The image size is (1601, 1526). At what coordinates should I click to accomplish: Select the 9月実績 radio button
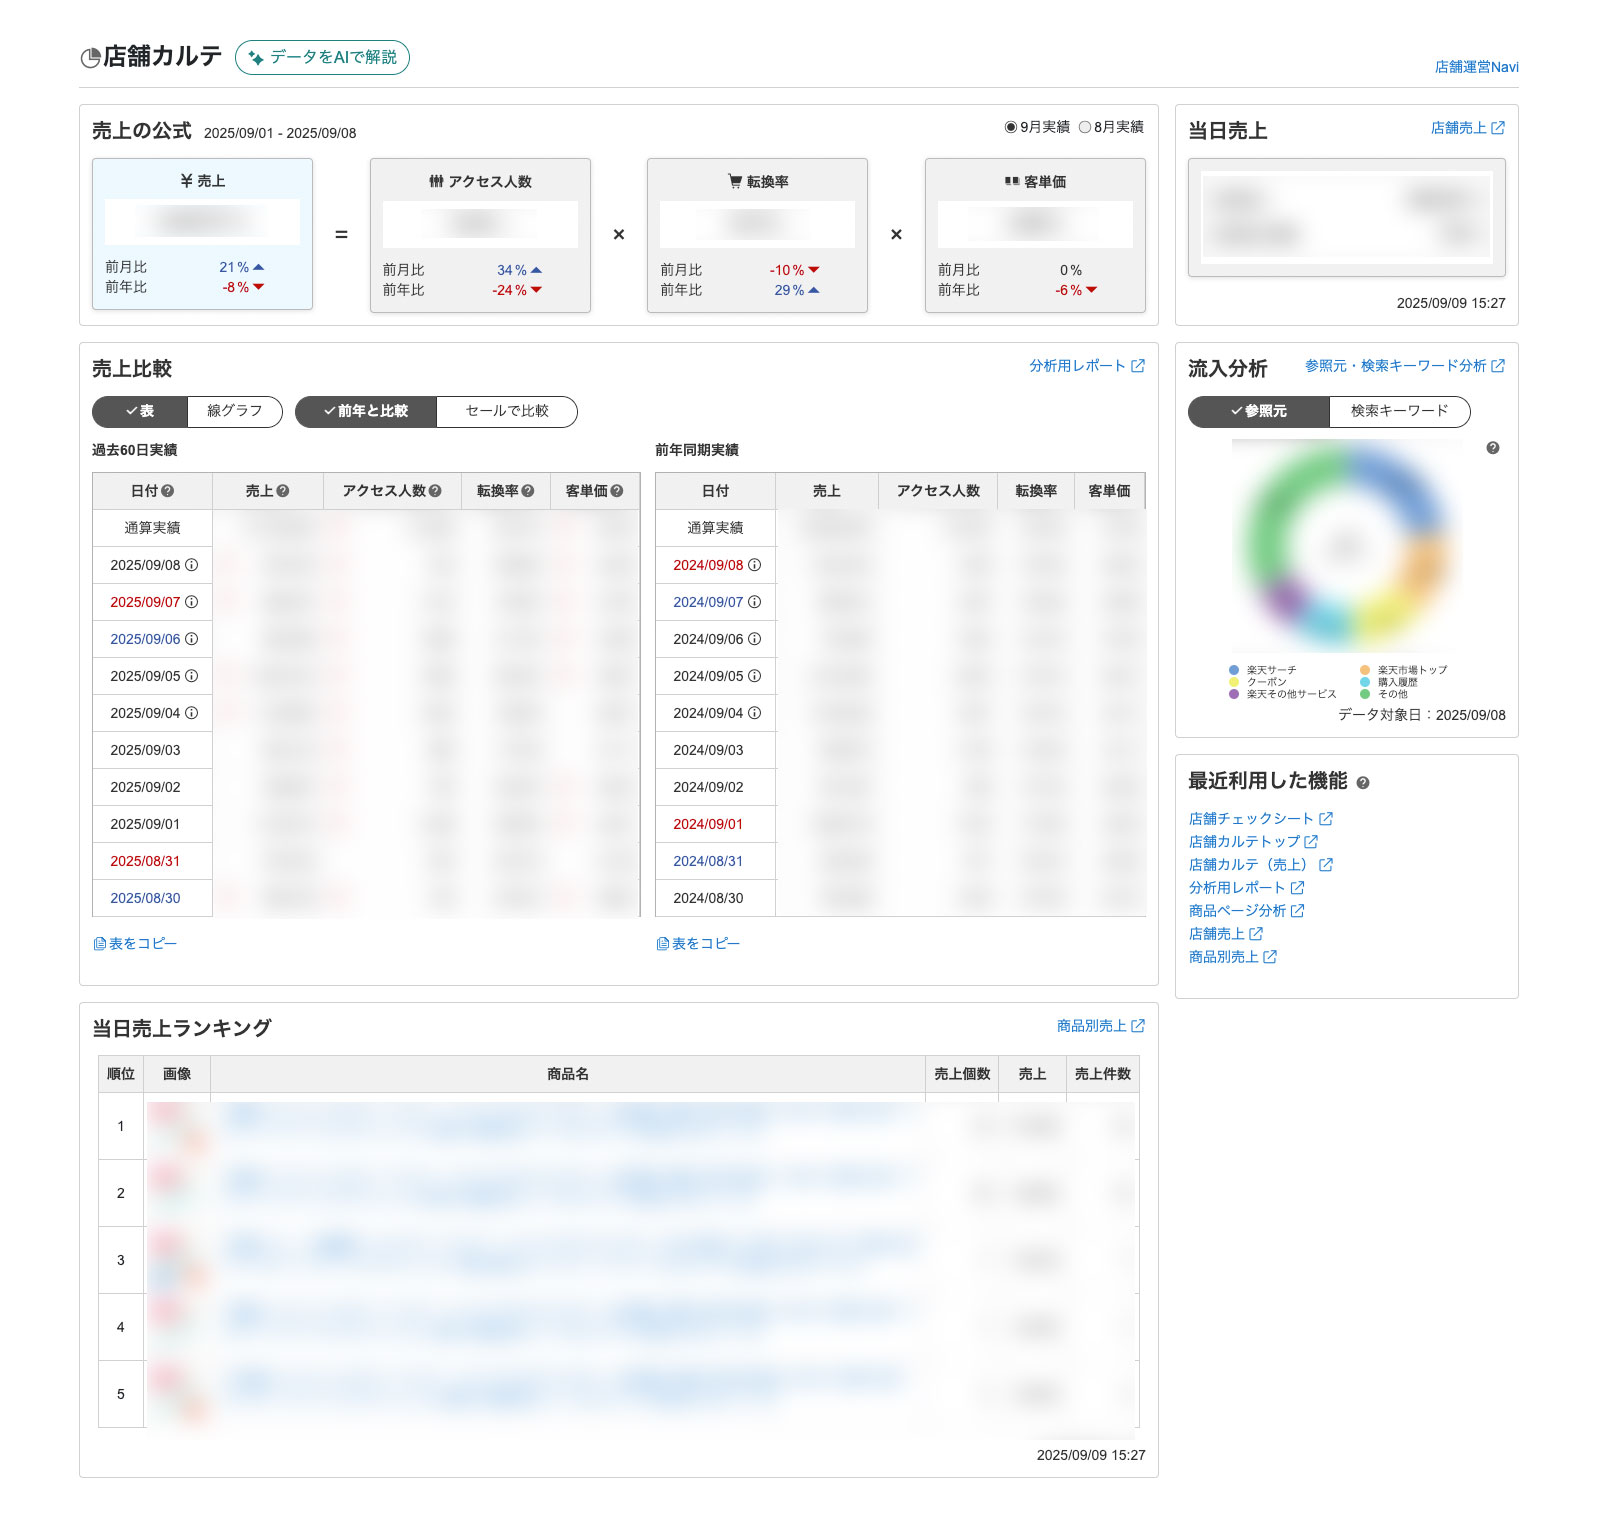tap(1011, 127)
